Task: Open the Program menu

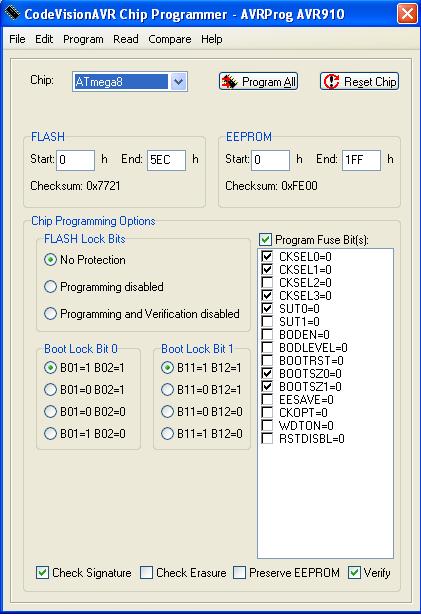Action: [x=83, y=39]
